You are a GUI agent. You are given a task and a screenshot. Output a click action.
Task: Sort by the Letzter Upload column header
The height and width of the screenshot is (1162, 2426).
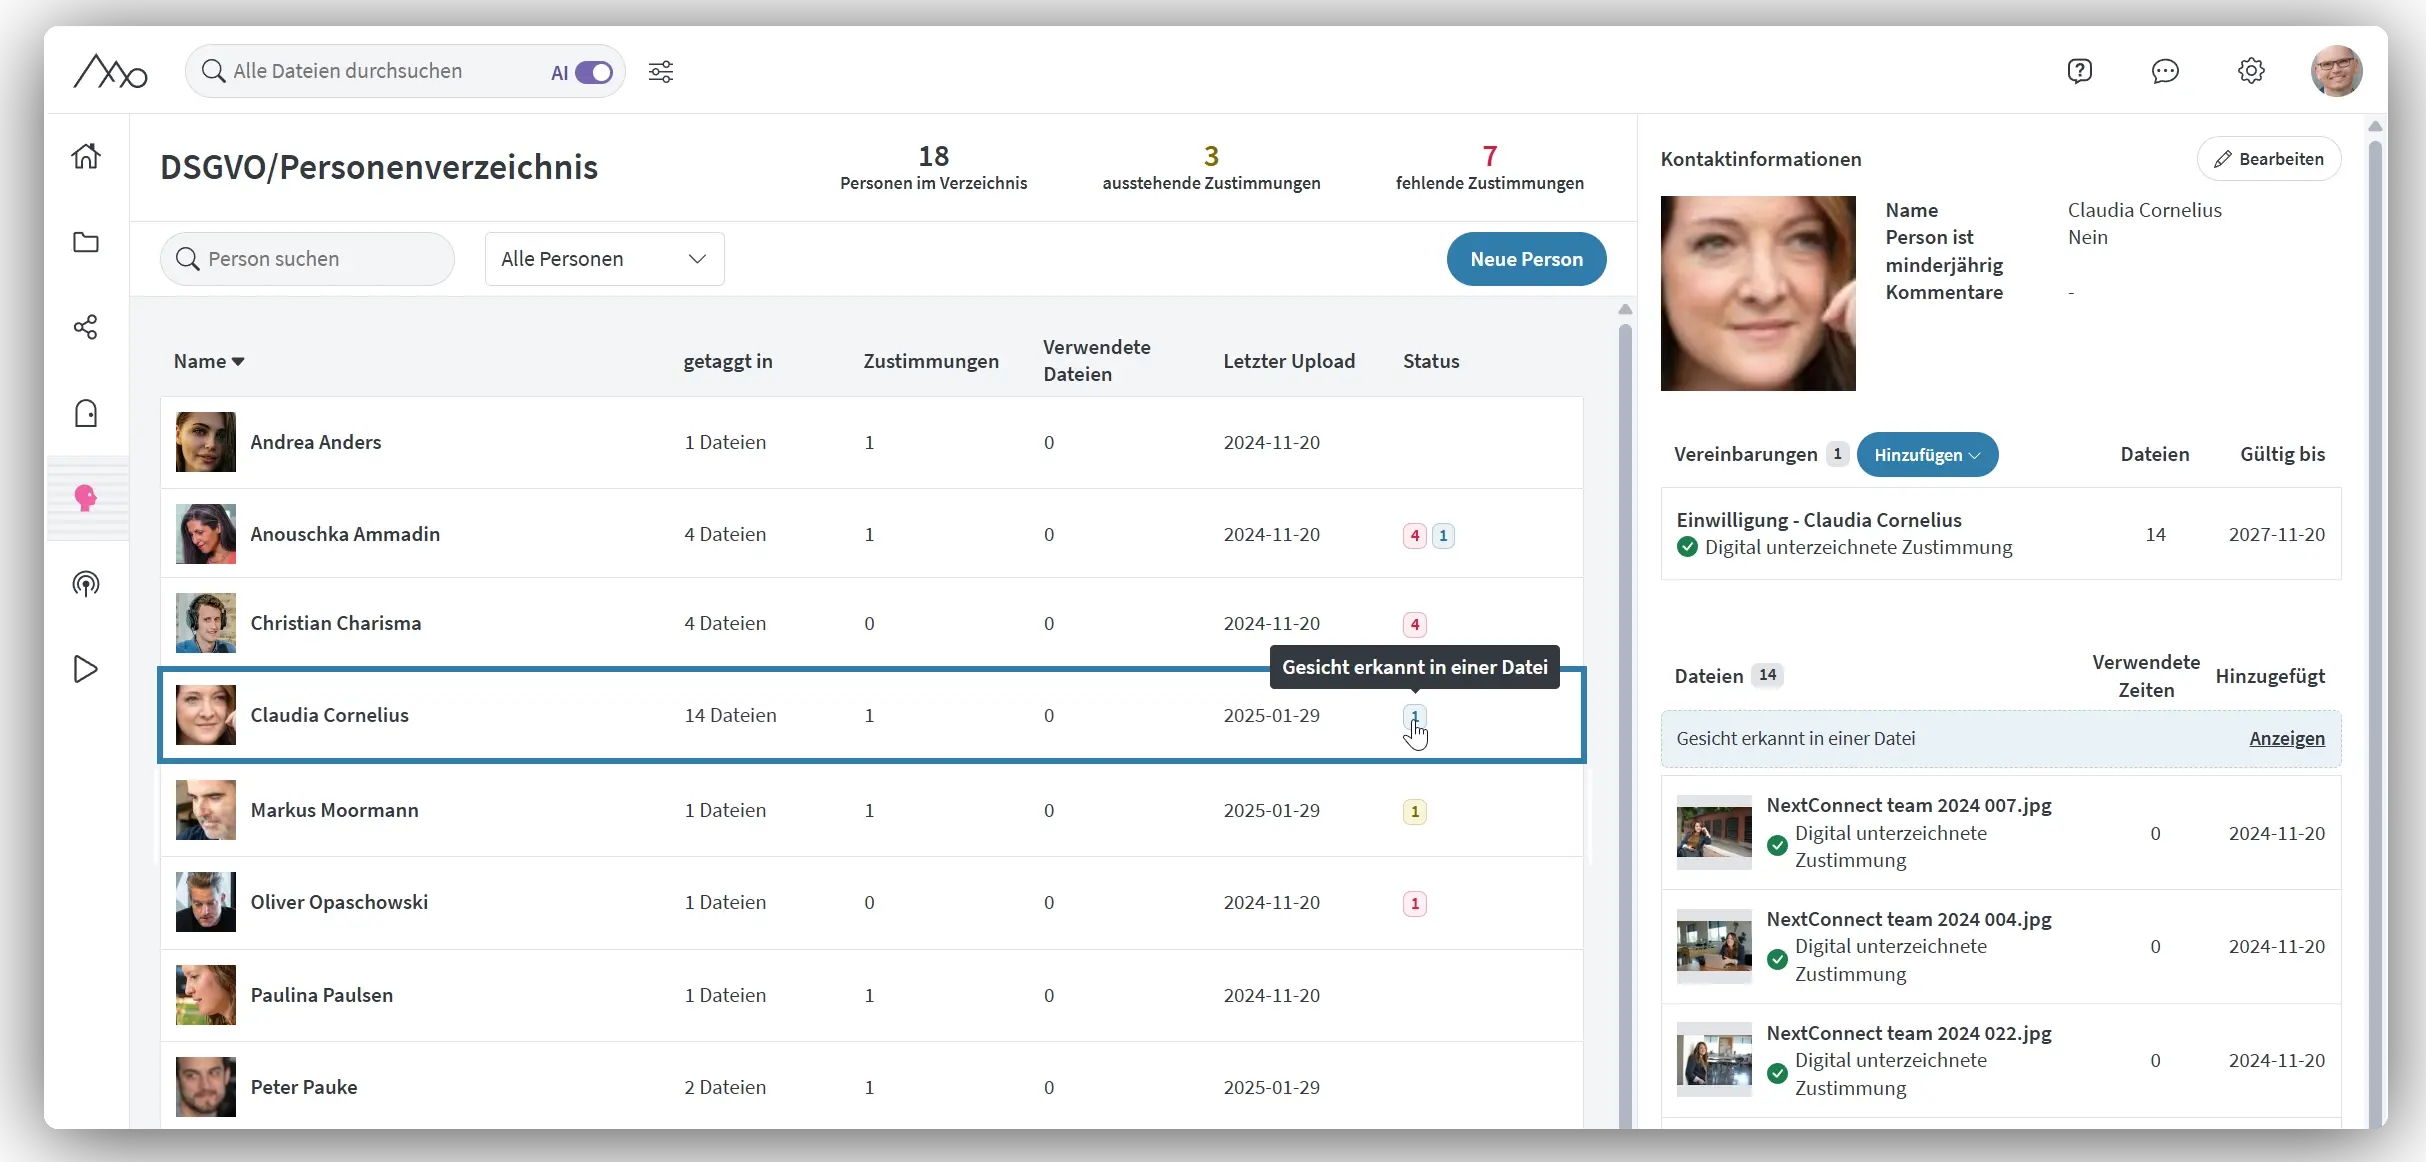pyautogui.click(x=1289, y=361)
